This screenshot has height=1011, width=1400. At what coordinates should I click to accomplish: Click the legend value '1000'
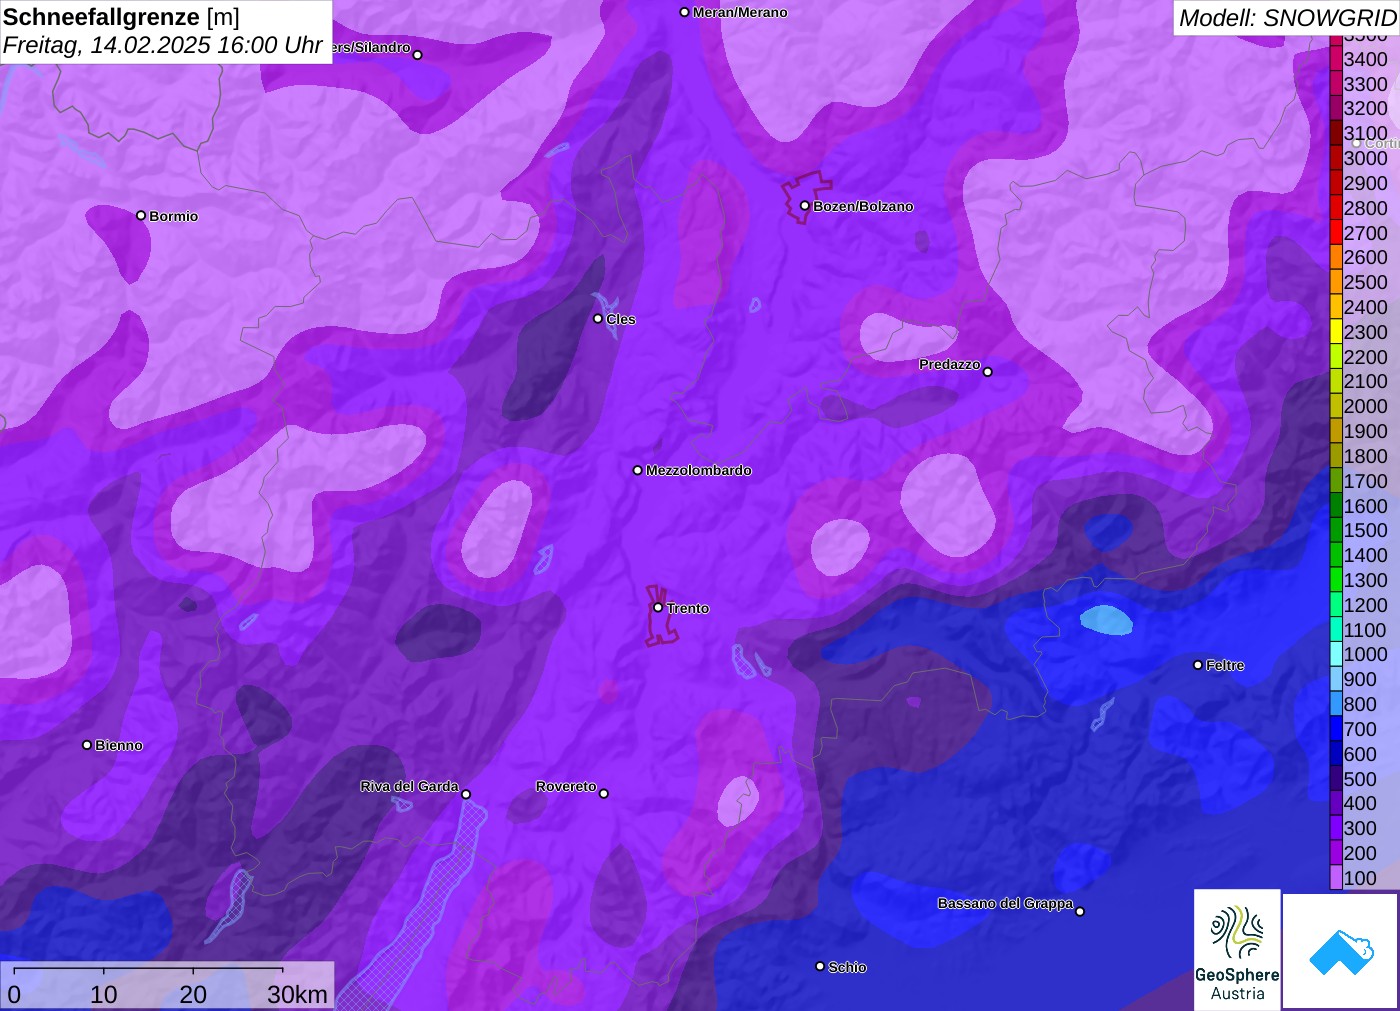pyautogui.click(x=1365, y=654)
